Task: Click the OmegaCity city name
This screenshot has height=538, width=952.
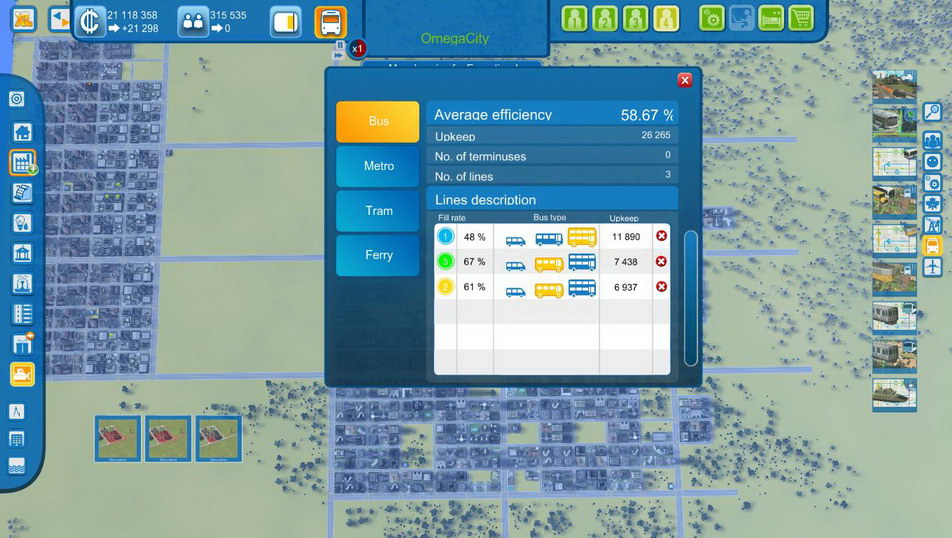Action: point(455,38)
